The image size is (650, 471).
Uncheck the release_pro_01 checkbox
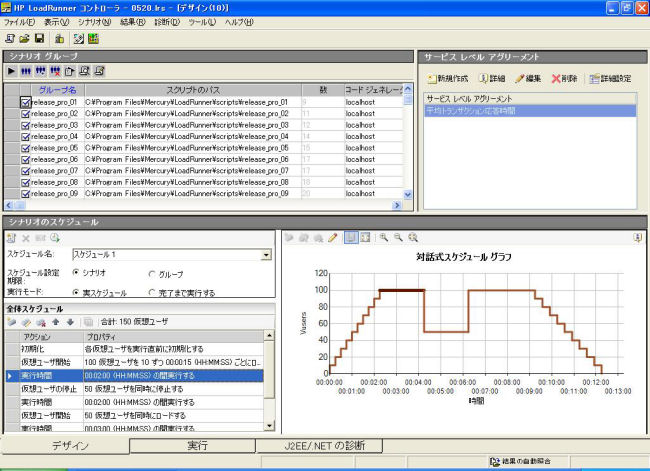coord(25,102)
